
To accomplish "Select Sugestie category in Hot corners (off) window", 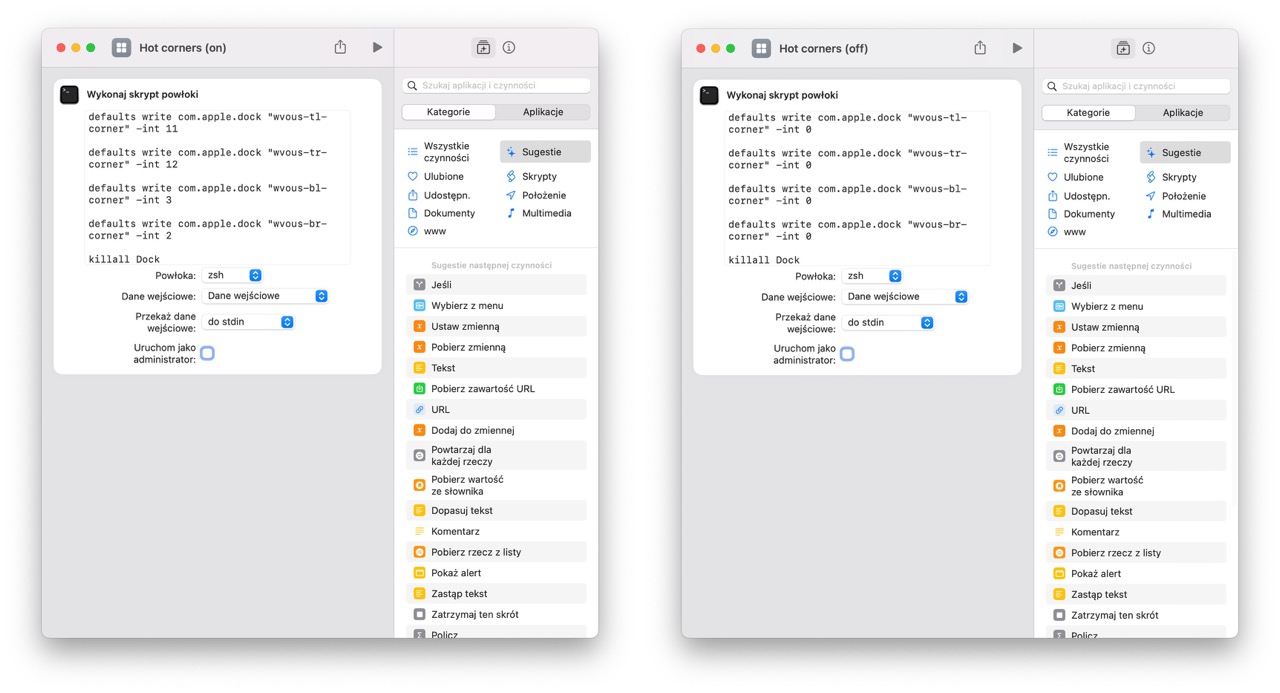I will [x=1185, y=153].
